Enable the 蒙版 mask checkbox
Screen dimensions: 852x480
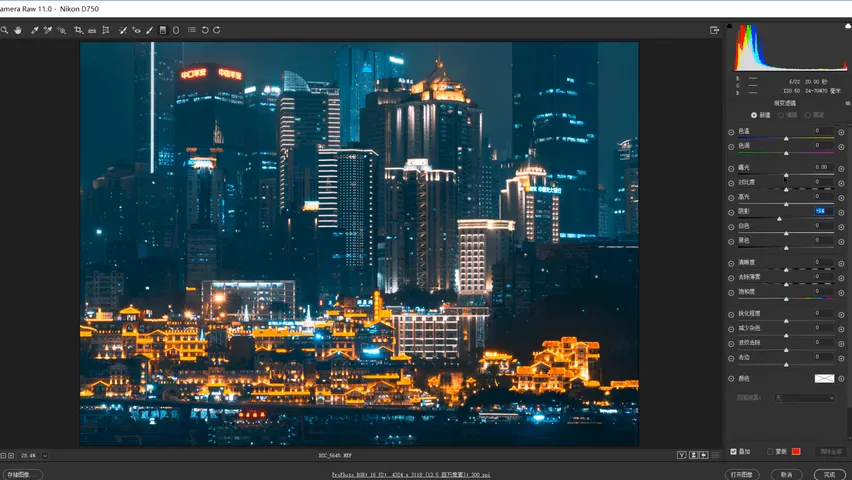point(770,452)
